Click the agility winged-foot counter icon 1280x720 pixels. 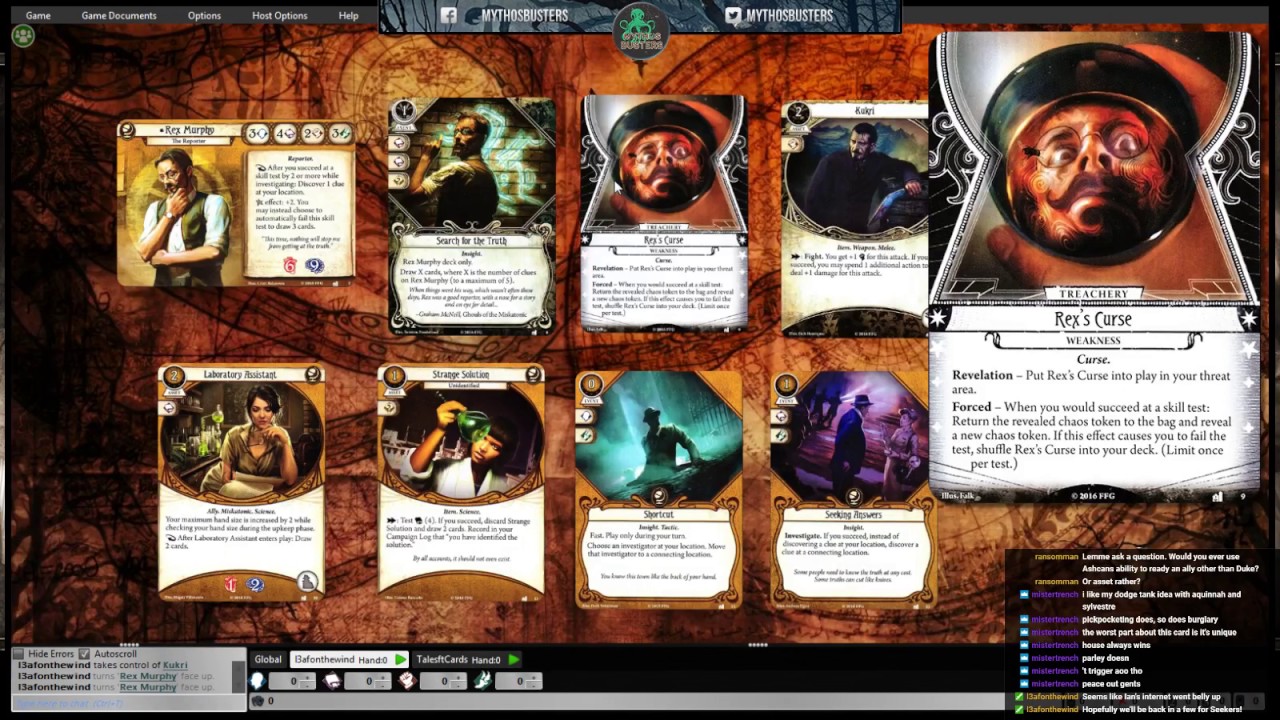[482, 681]
